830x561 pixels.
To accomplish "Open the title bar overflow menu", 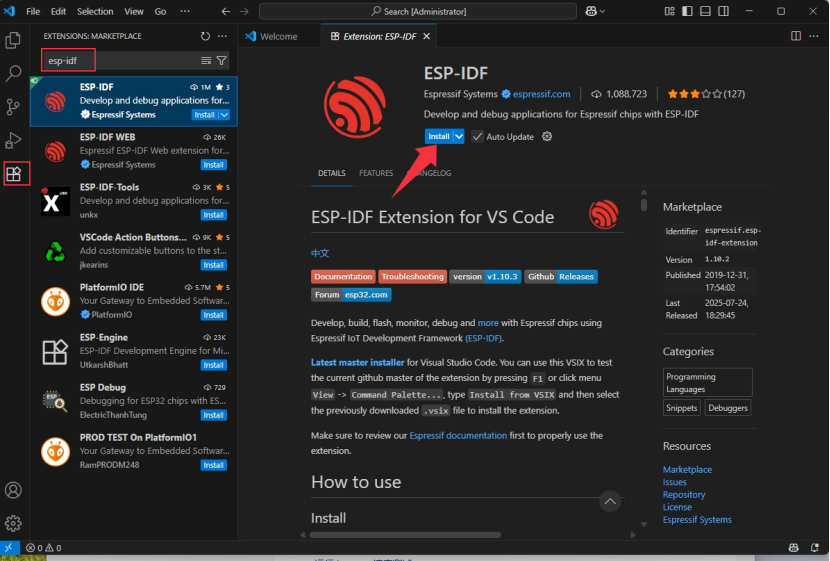I will (x=185, y=11).
